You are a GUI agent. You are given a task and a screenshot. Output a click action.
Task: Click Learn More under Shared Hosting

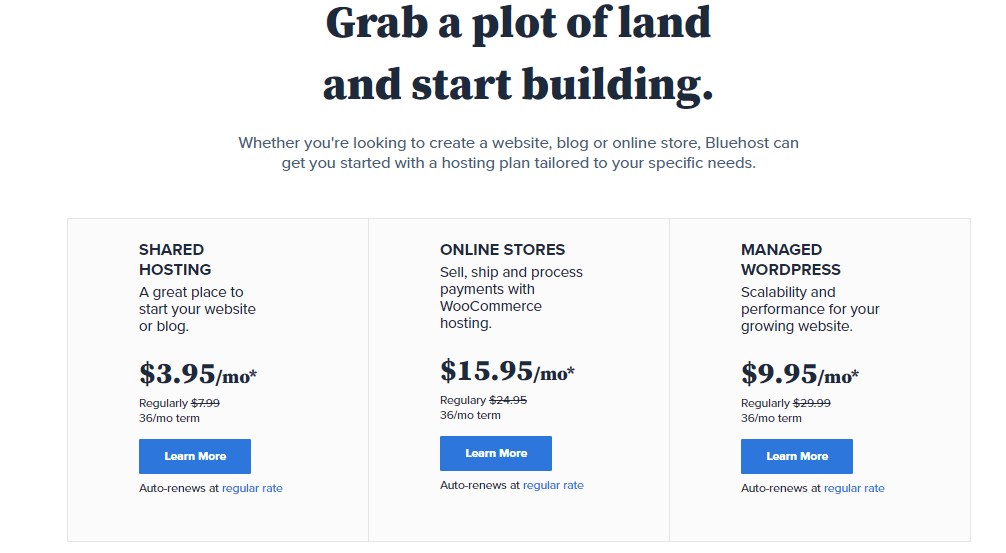[x=194, y=456]
